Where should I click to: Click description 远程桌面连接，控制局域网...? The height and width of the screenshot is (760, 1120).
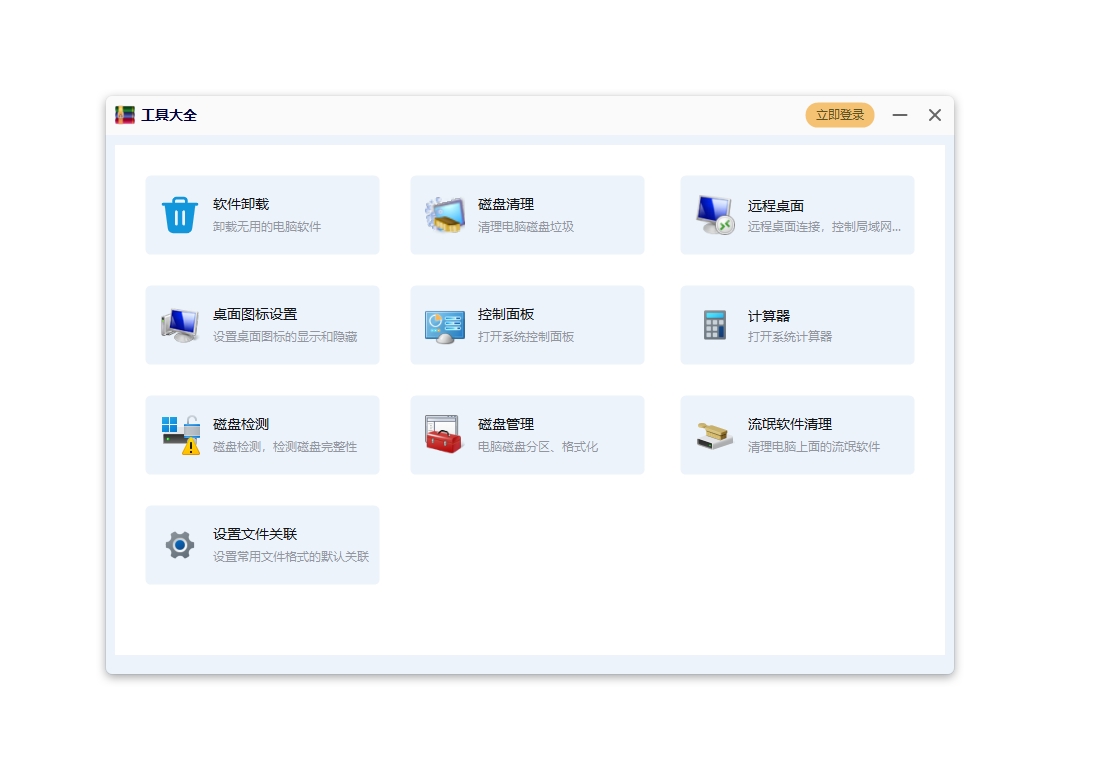pos(824,226)
